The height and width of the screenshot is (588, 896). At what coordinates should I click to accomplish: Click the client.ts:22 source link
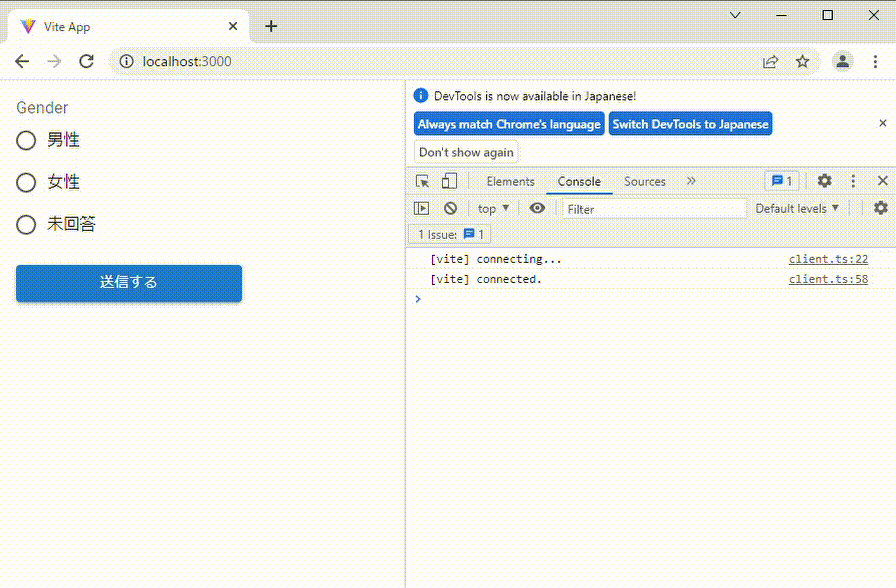pos(827,258)
